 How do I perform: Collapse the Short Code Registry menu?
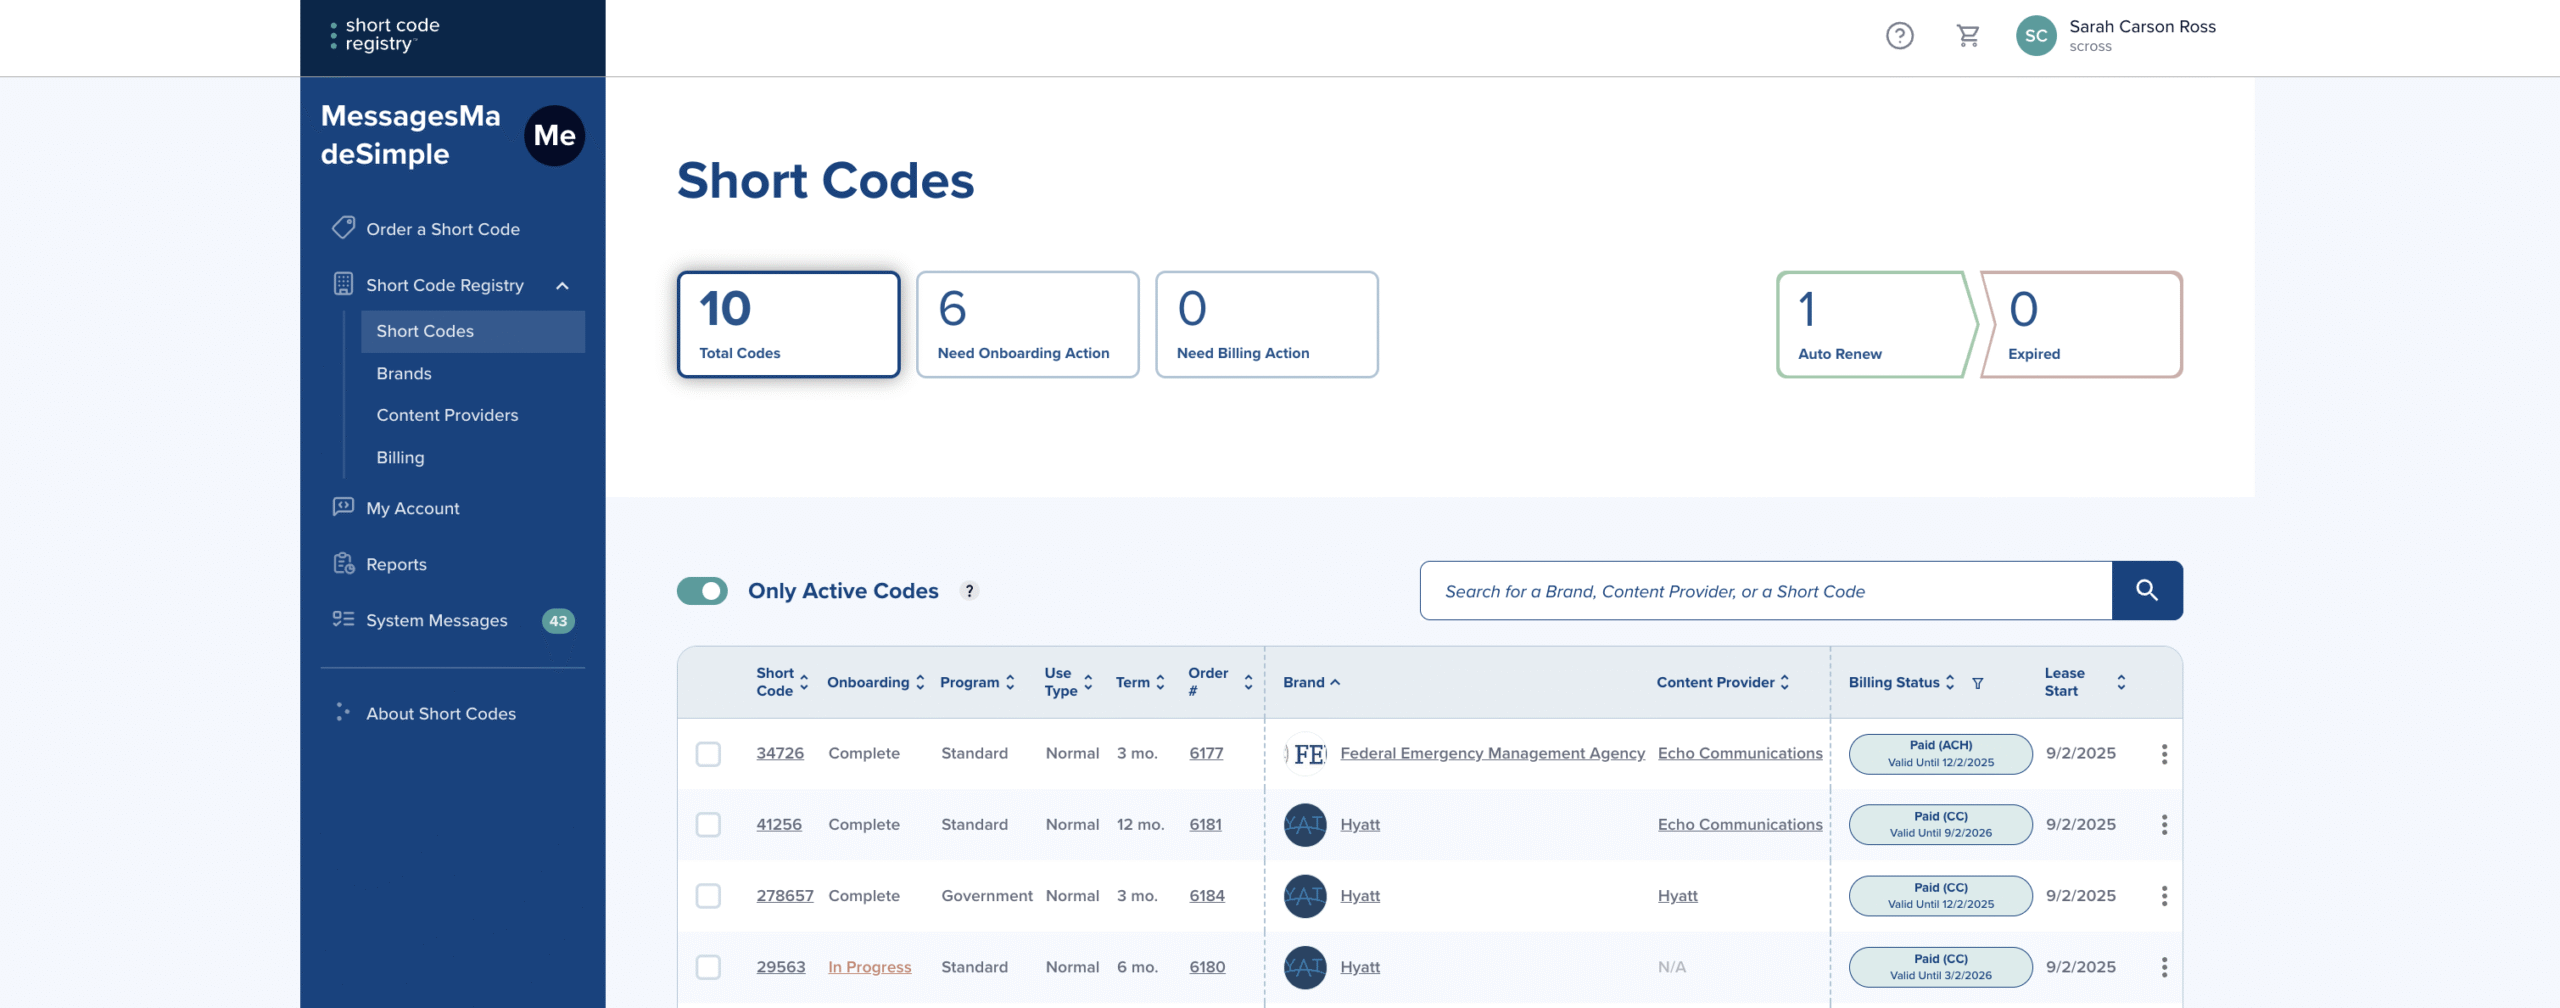(562, 286)
